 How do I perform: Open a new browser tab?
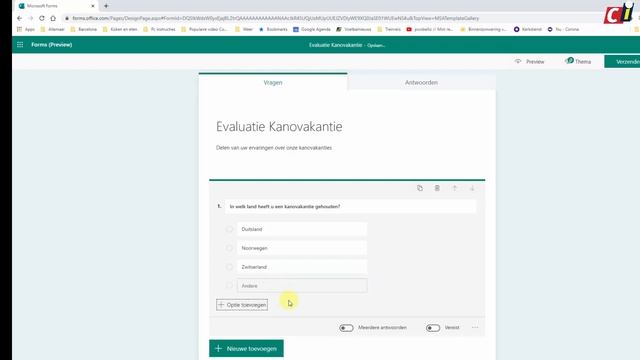pyautogui.click(x=106, y=6)
